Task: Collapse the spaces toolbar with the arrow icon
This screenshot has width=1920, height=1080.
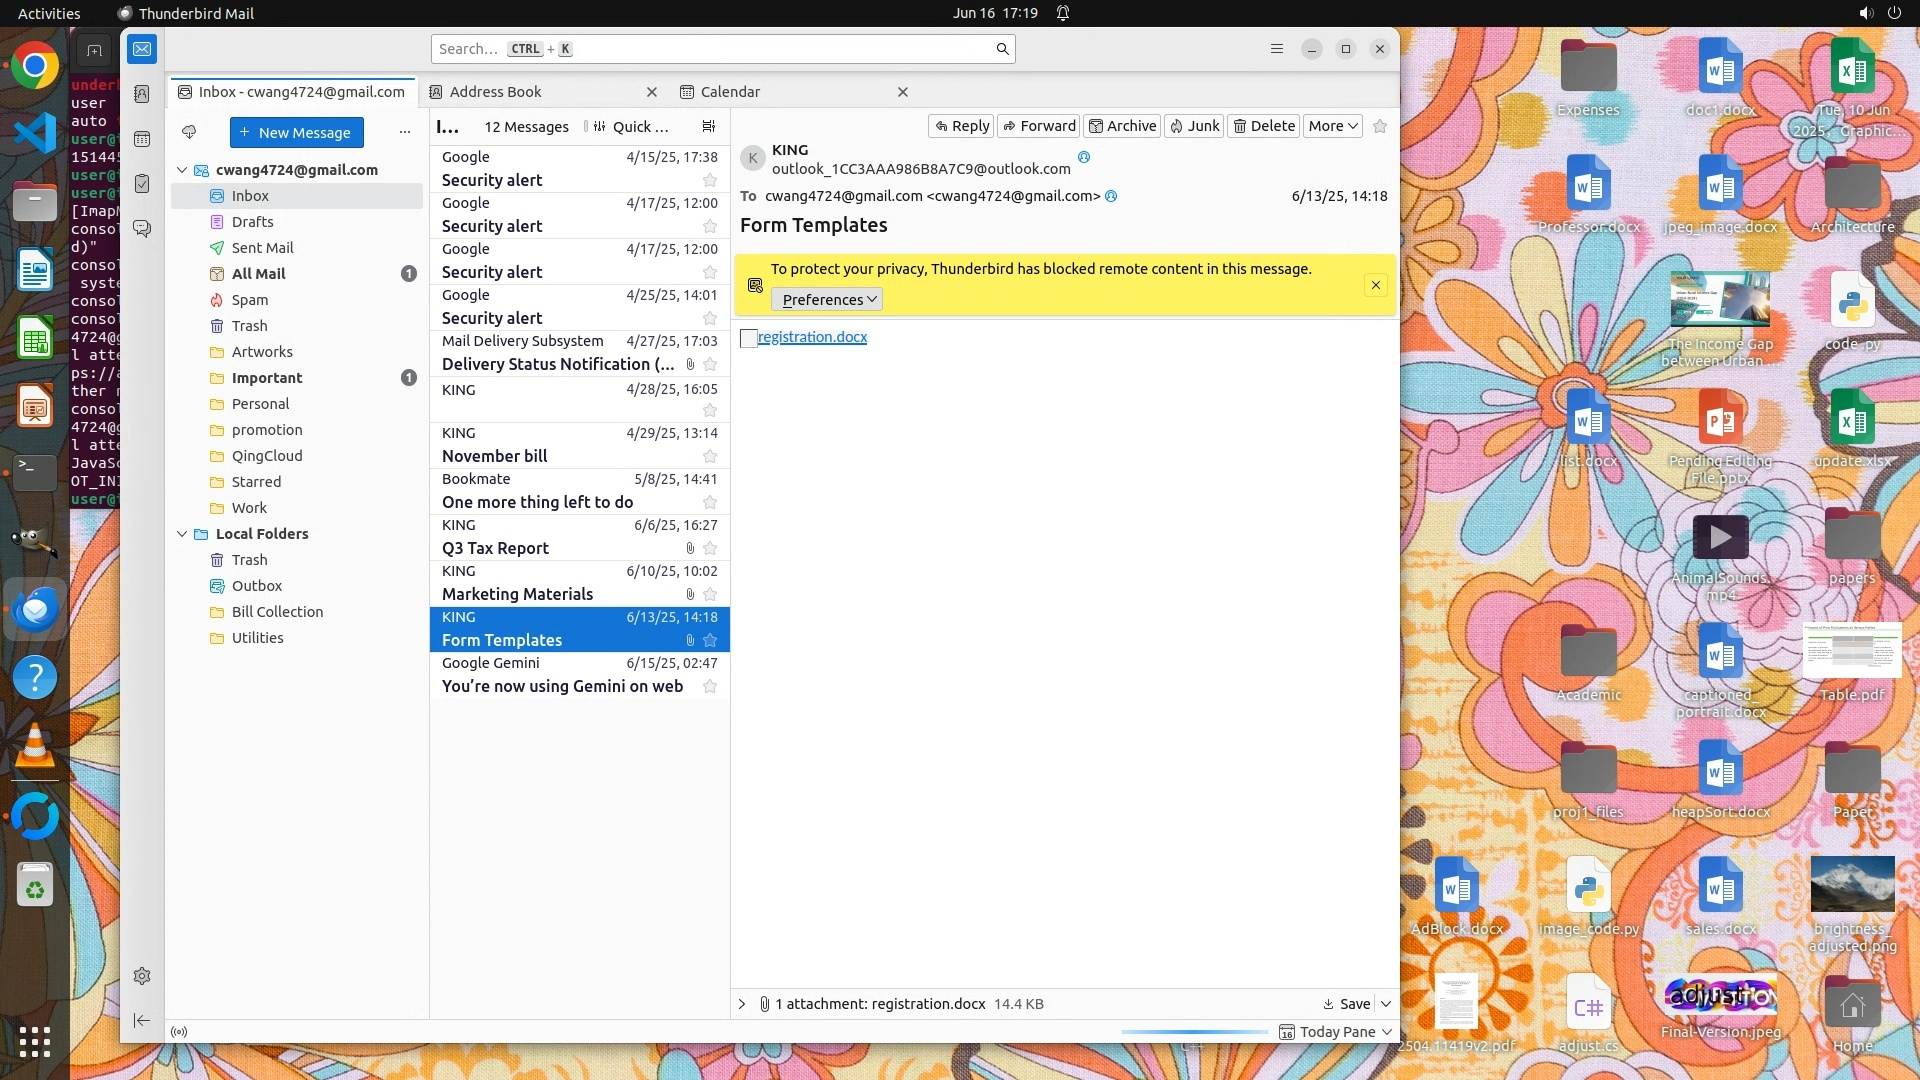Action: [x=142, y=1020]
